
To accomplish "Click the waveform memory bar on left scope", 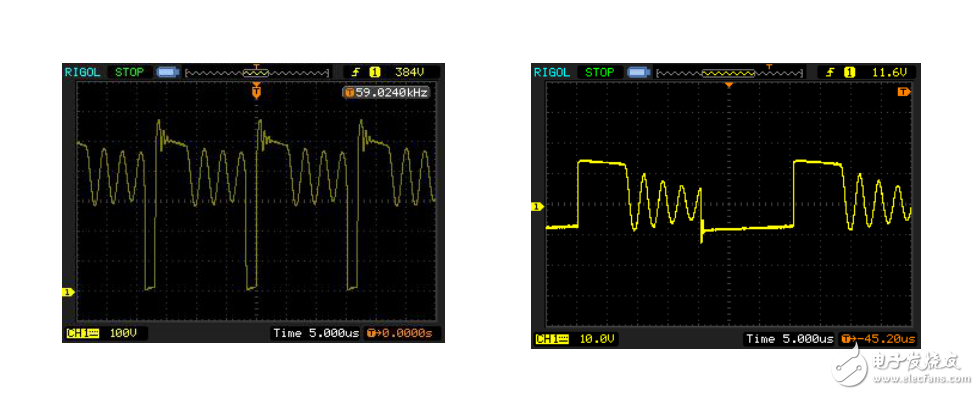I will point(257,72).
